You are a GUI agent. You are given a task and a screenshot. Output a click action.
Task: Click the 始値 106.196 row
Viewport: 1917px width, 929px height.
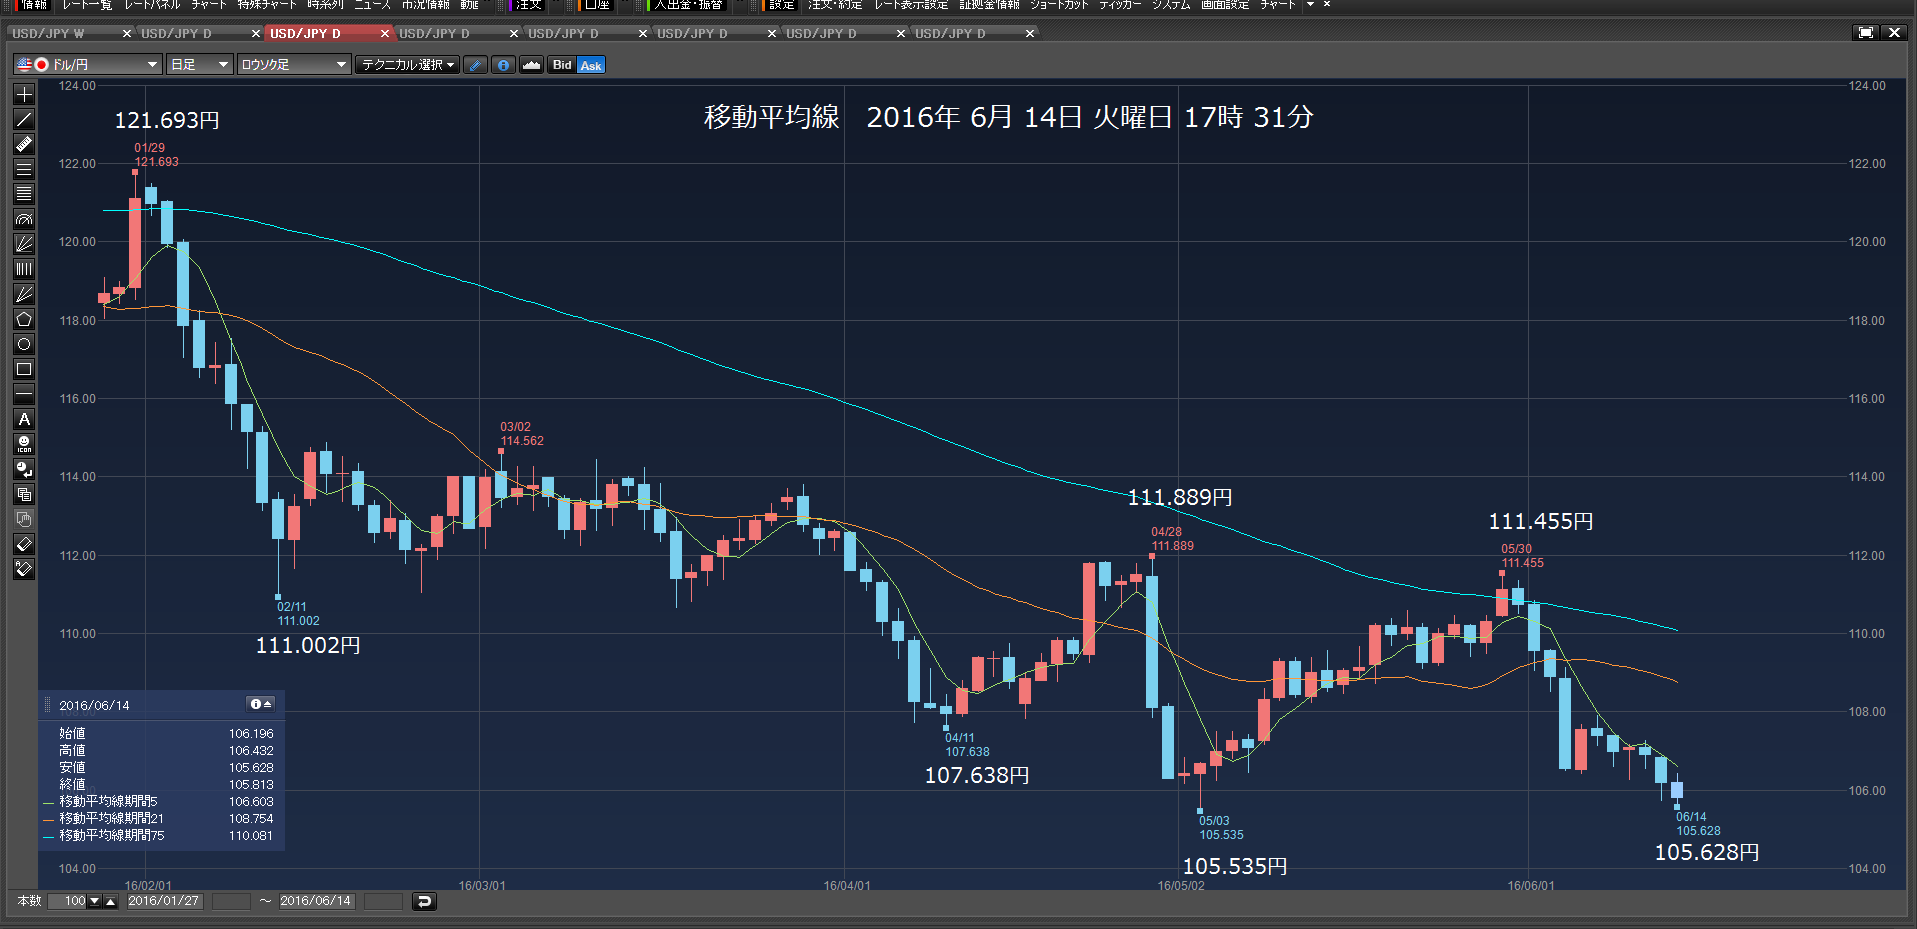(165, 733)
